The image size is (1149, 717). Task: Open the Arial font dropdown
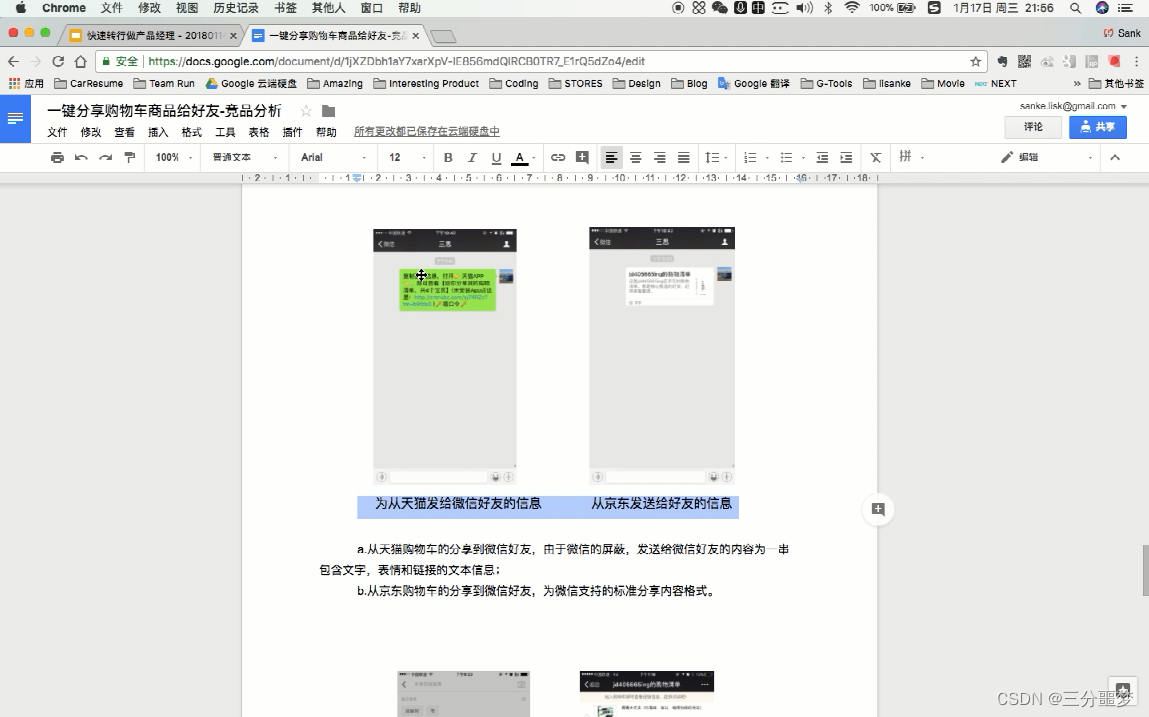tap(333, 157)
